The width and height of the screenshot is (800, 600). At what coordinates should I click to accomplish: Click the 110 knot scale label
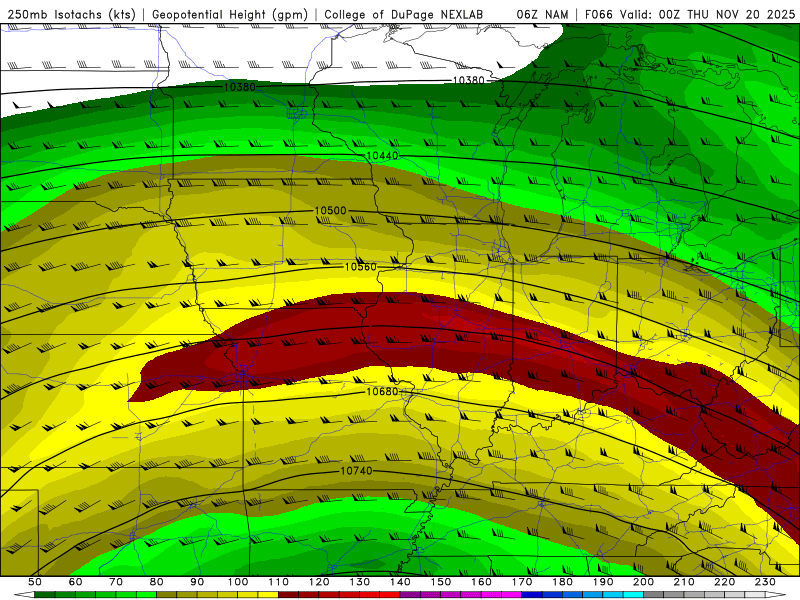coord(279,582)
